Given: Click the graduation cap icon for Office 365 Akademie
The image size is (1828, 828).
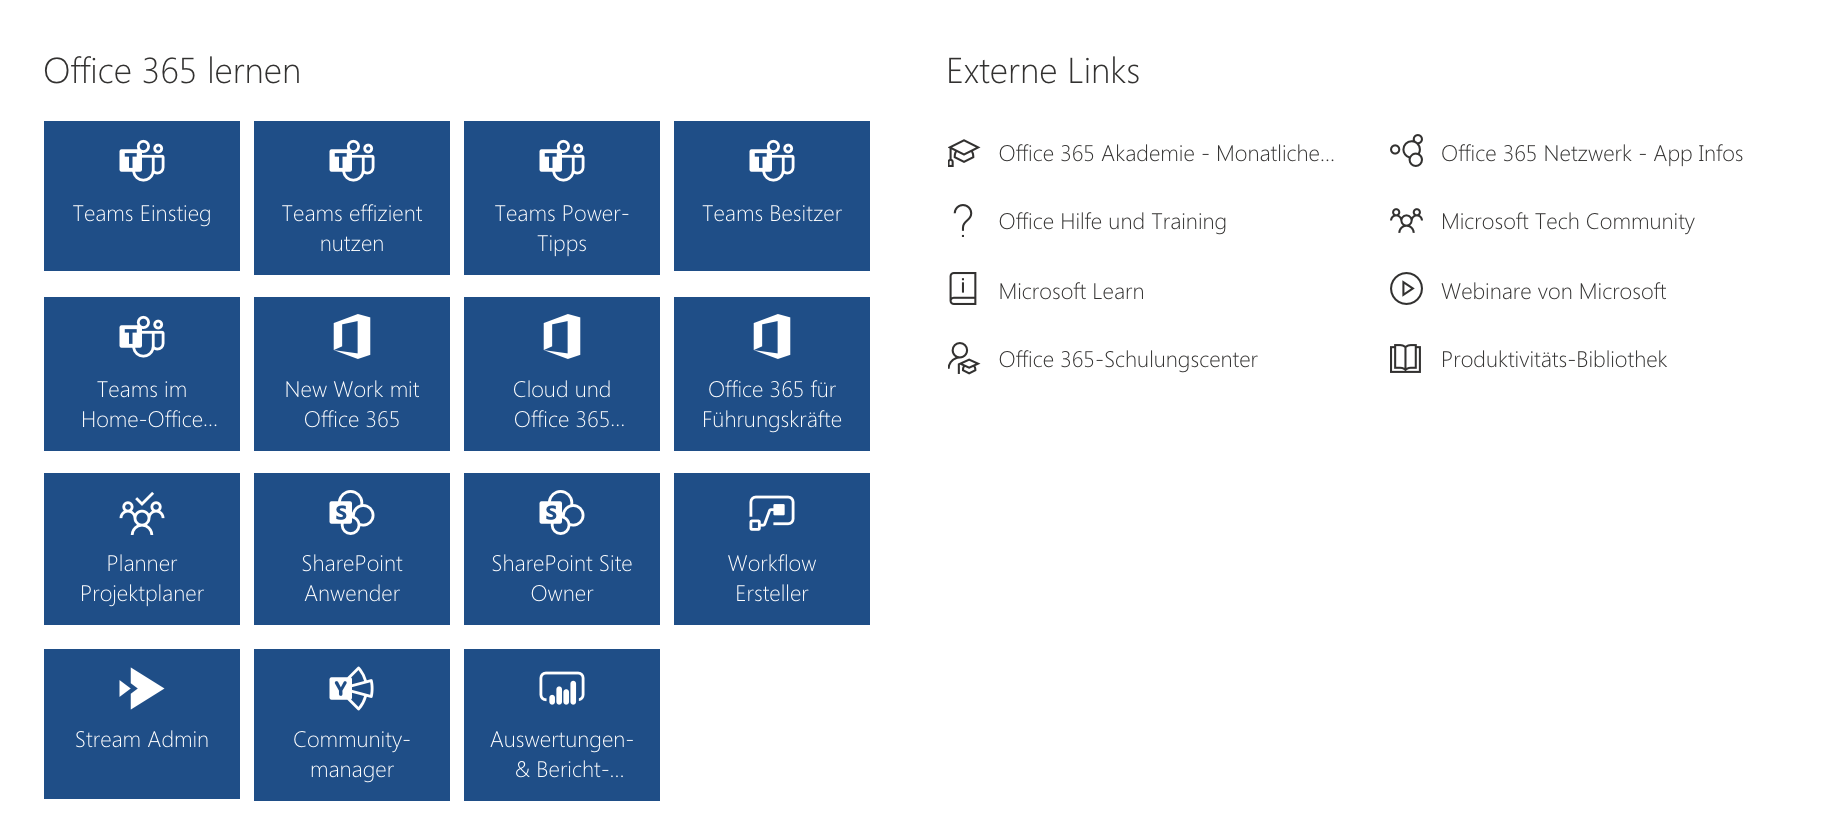Looking at the screenshot, I should pyautogui.click(x=963, y=153).
